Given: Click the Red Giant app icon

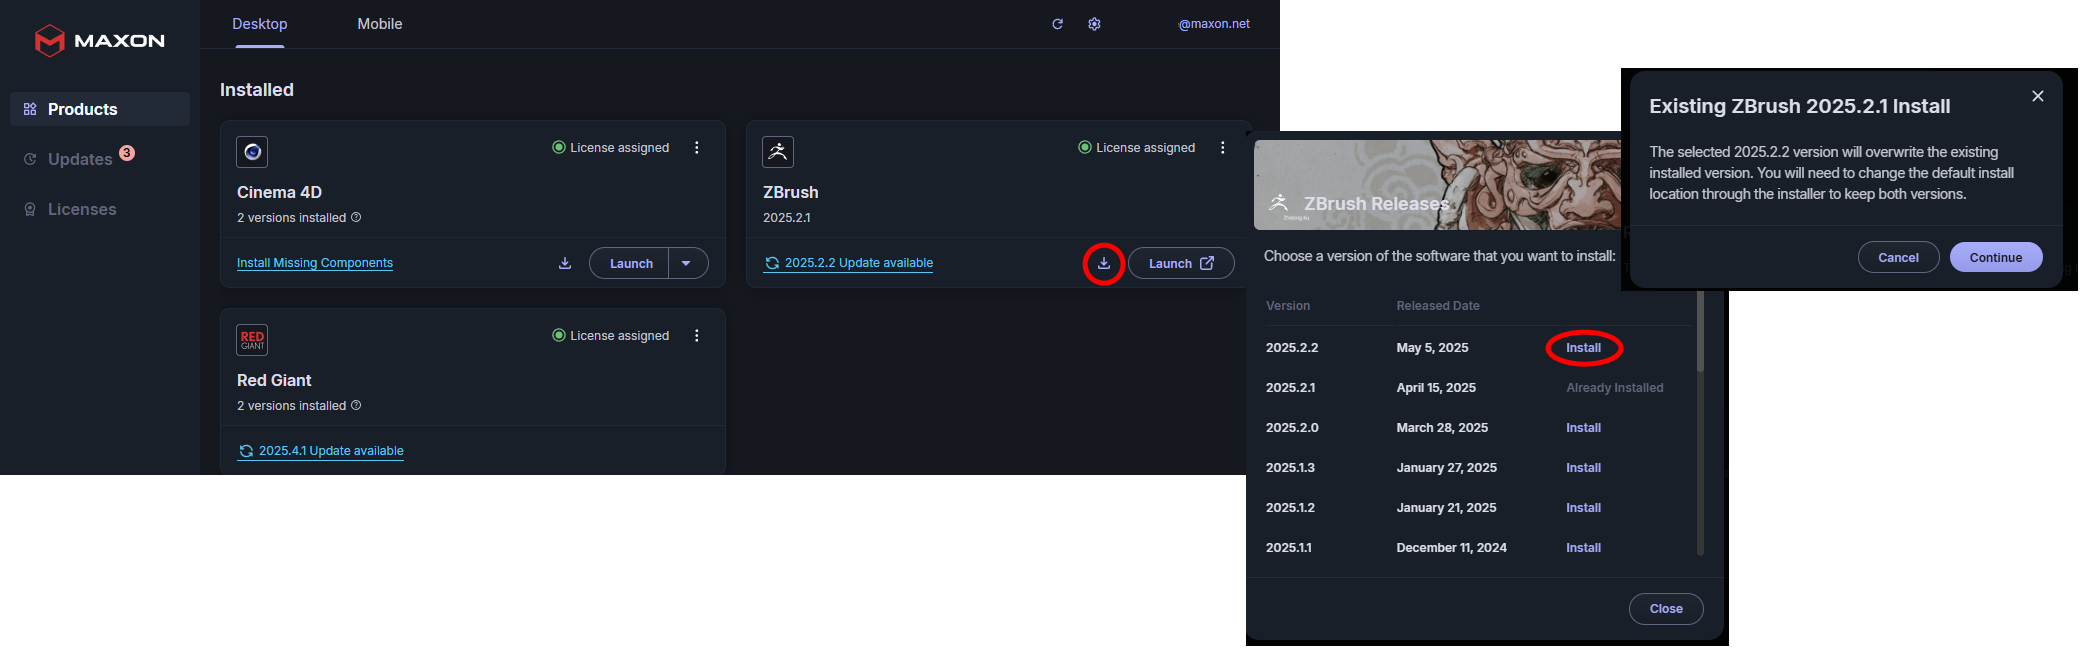Looking at the screenshot, I should click(252, 340).
